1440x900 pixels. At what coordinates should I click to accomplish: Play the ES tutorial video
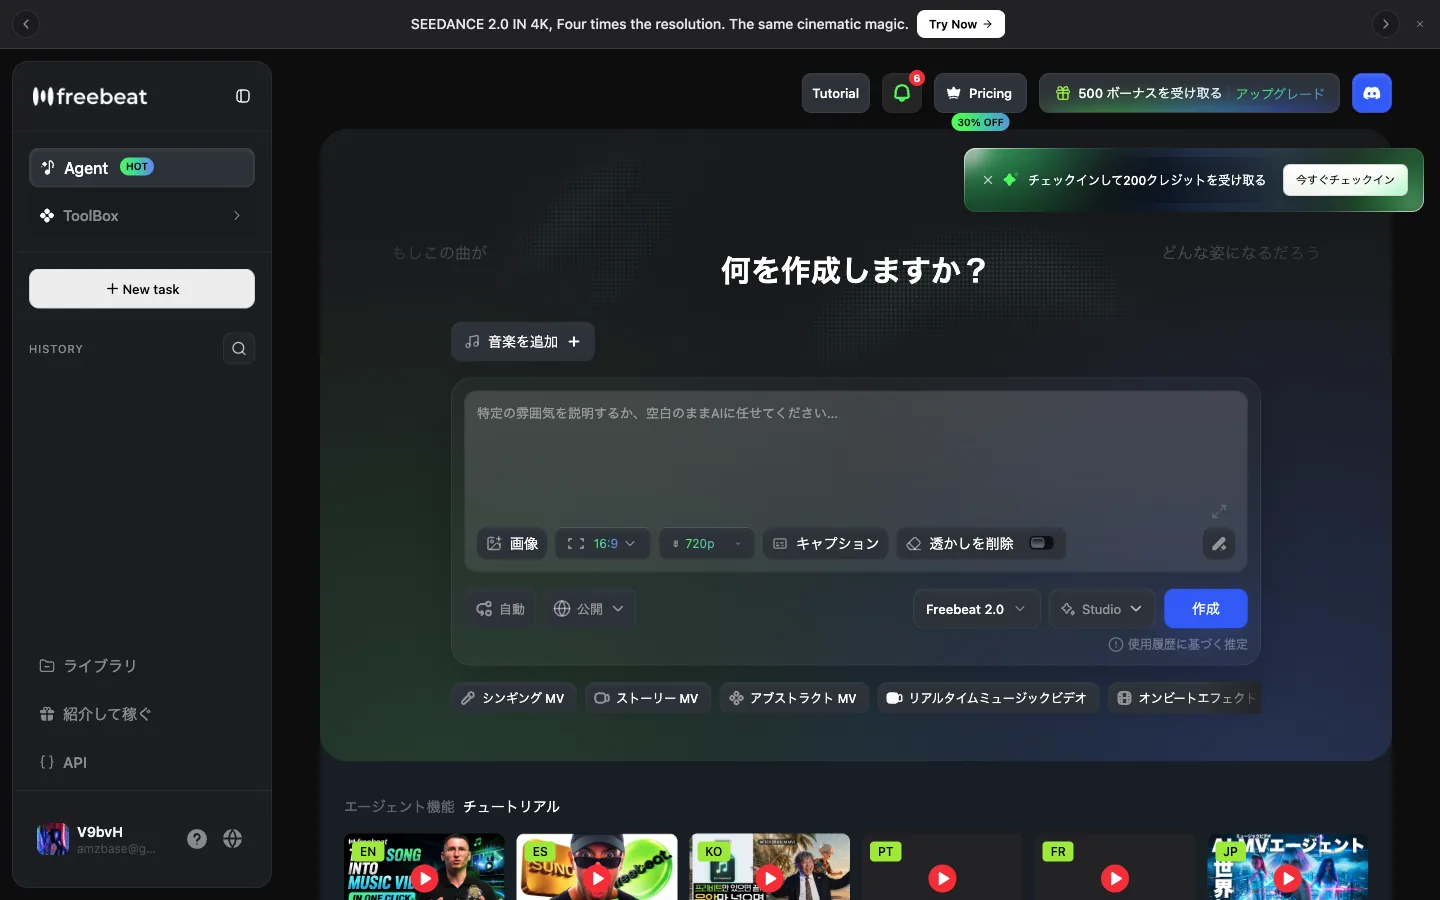point(597,878)
